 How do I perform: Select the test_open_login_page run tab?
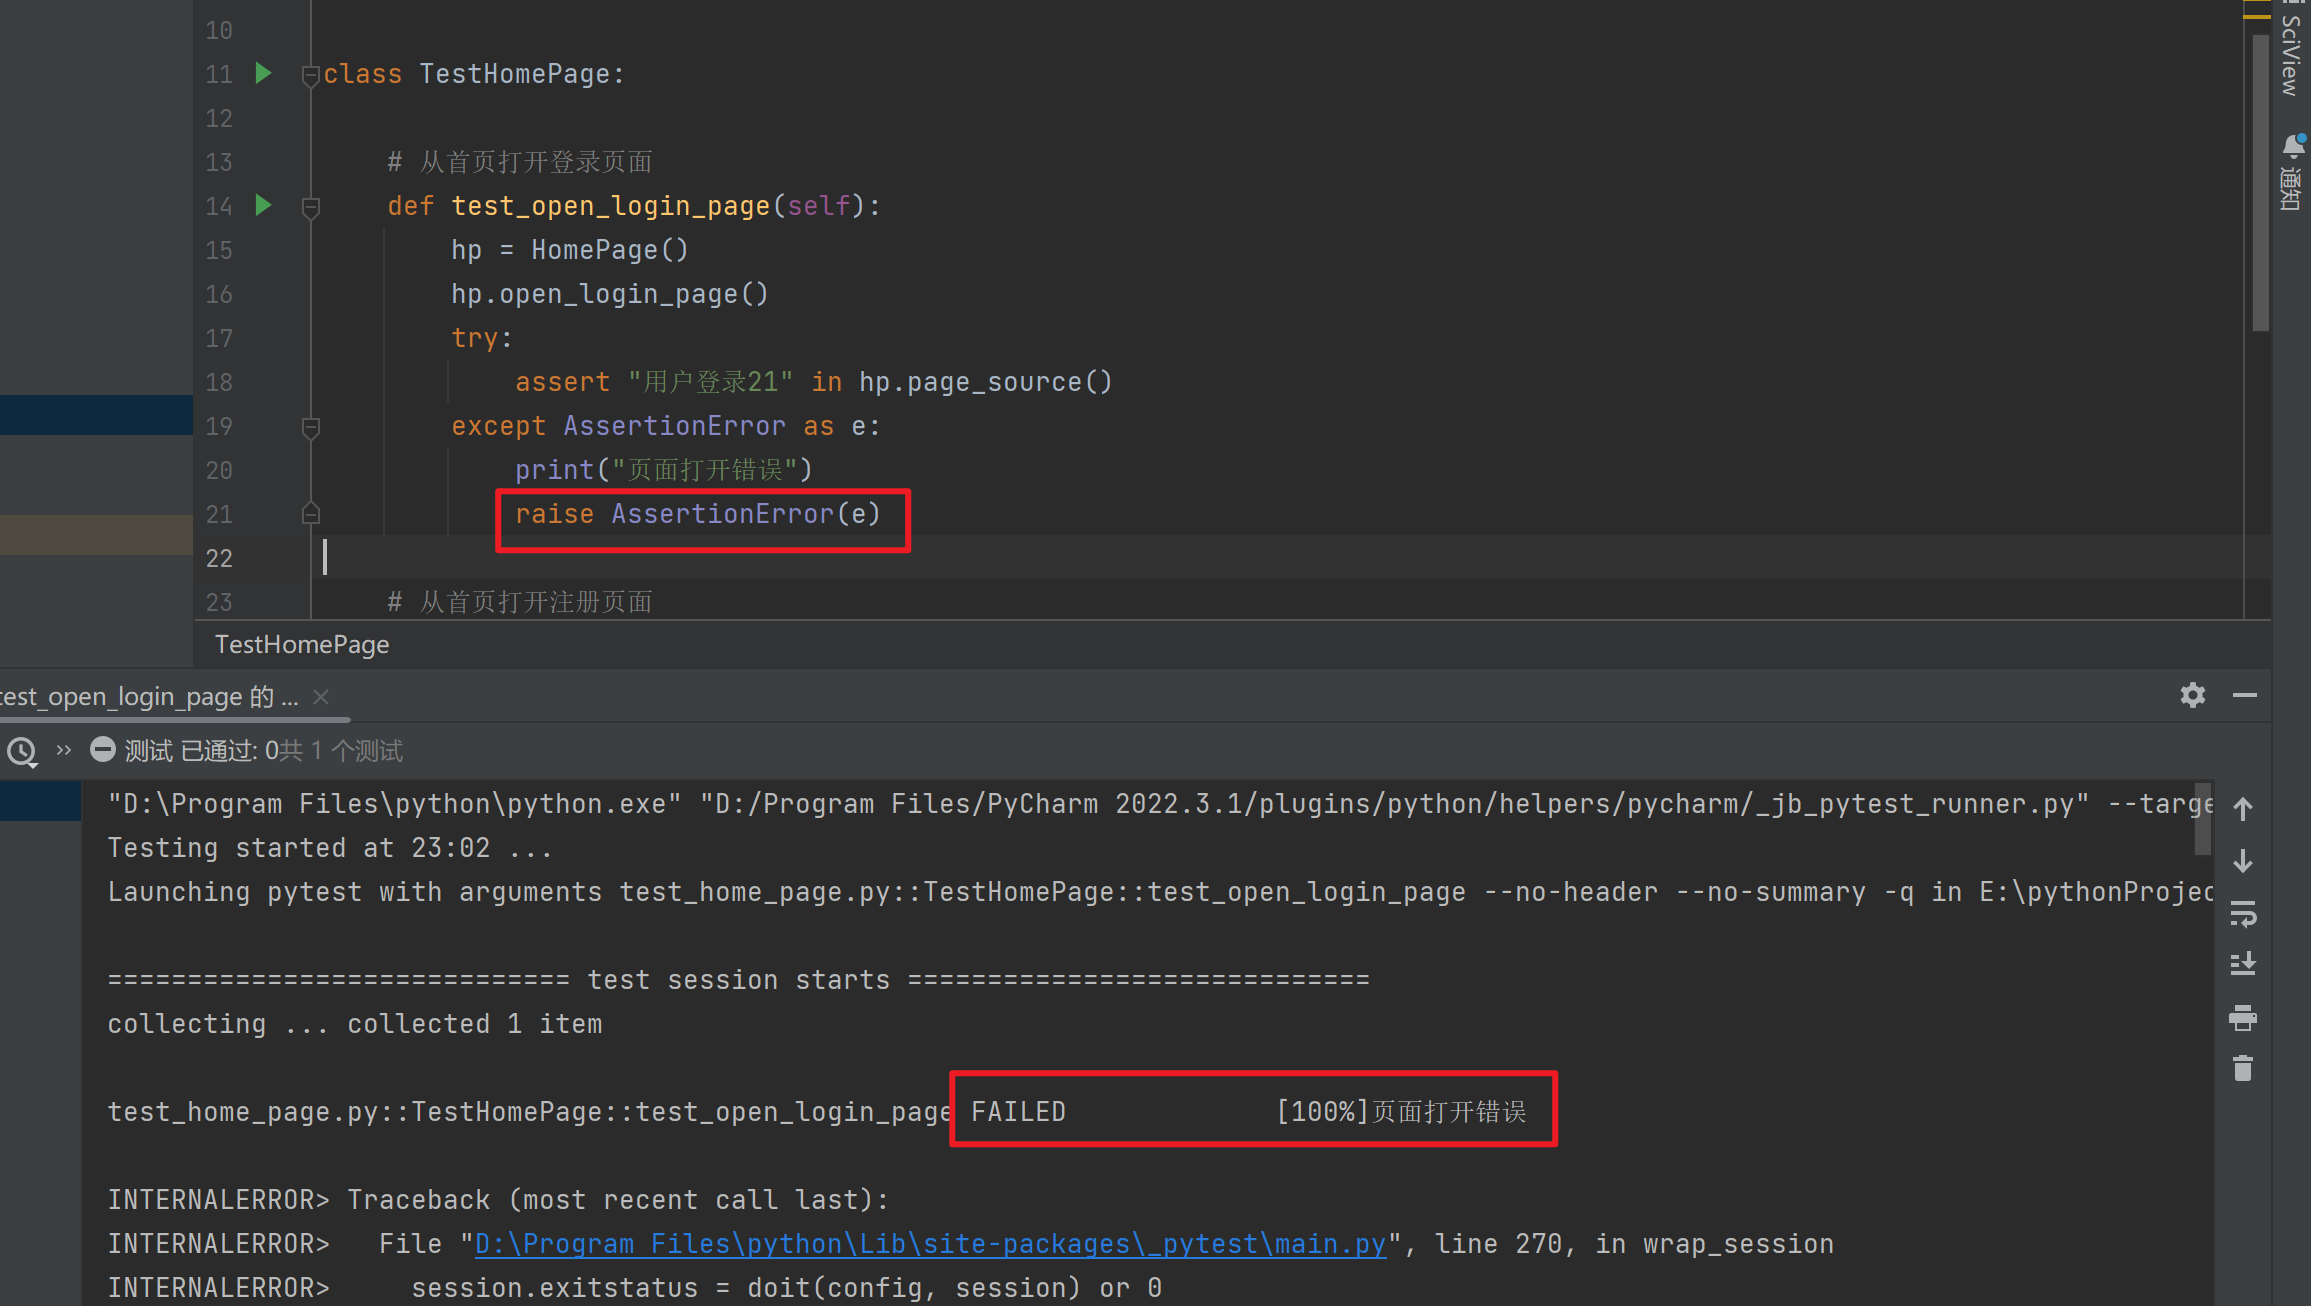[x=150, y=696]
